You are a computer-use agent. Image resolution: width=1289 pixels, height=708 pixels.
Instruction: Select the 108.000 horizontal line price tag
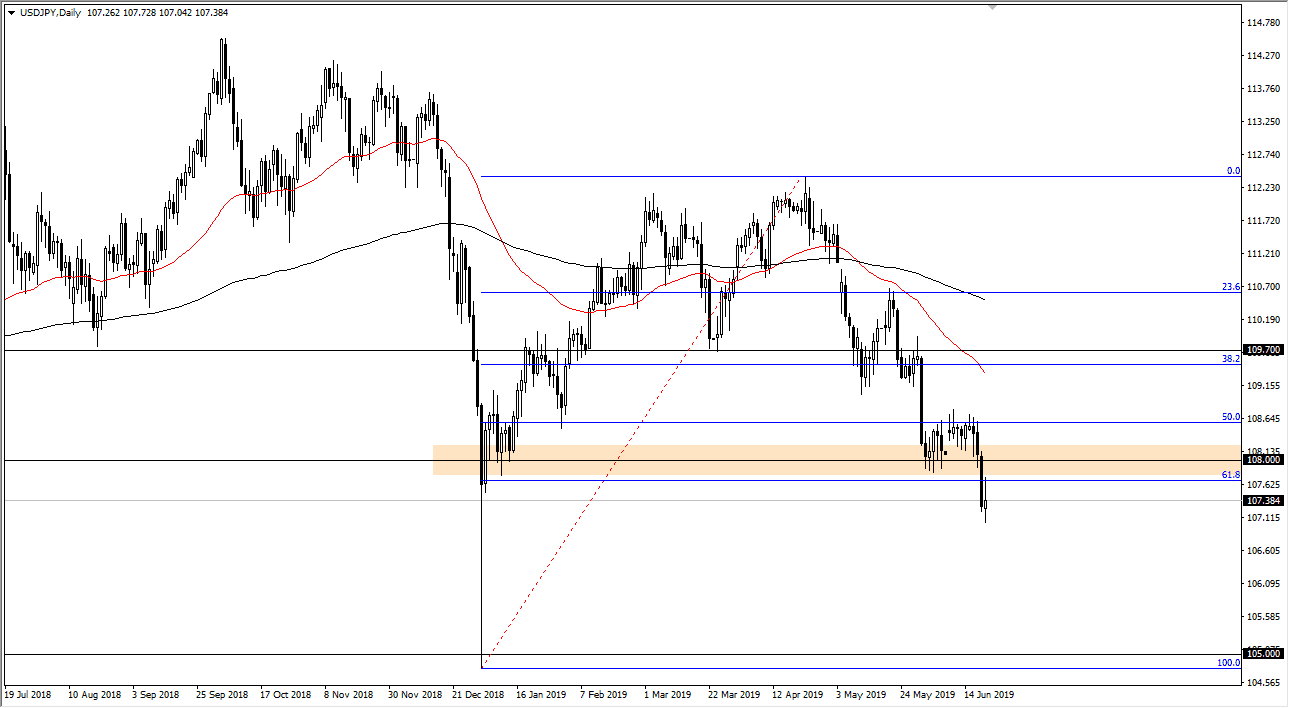click(1263, 460)
